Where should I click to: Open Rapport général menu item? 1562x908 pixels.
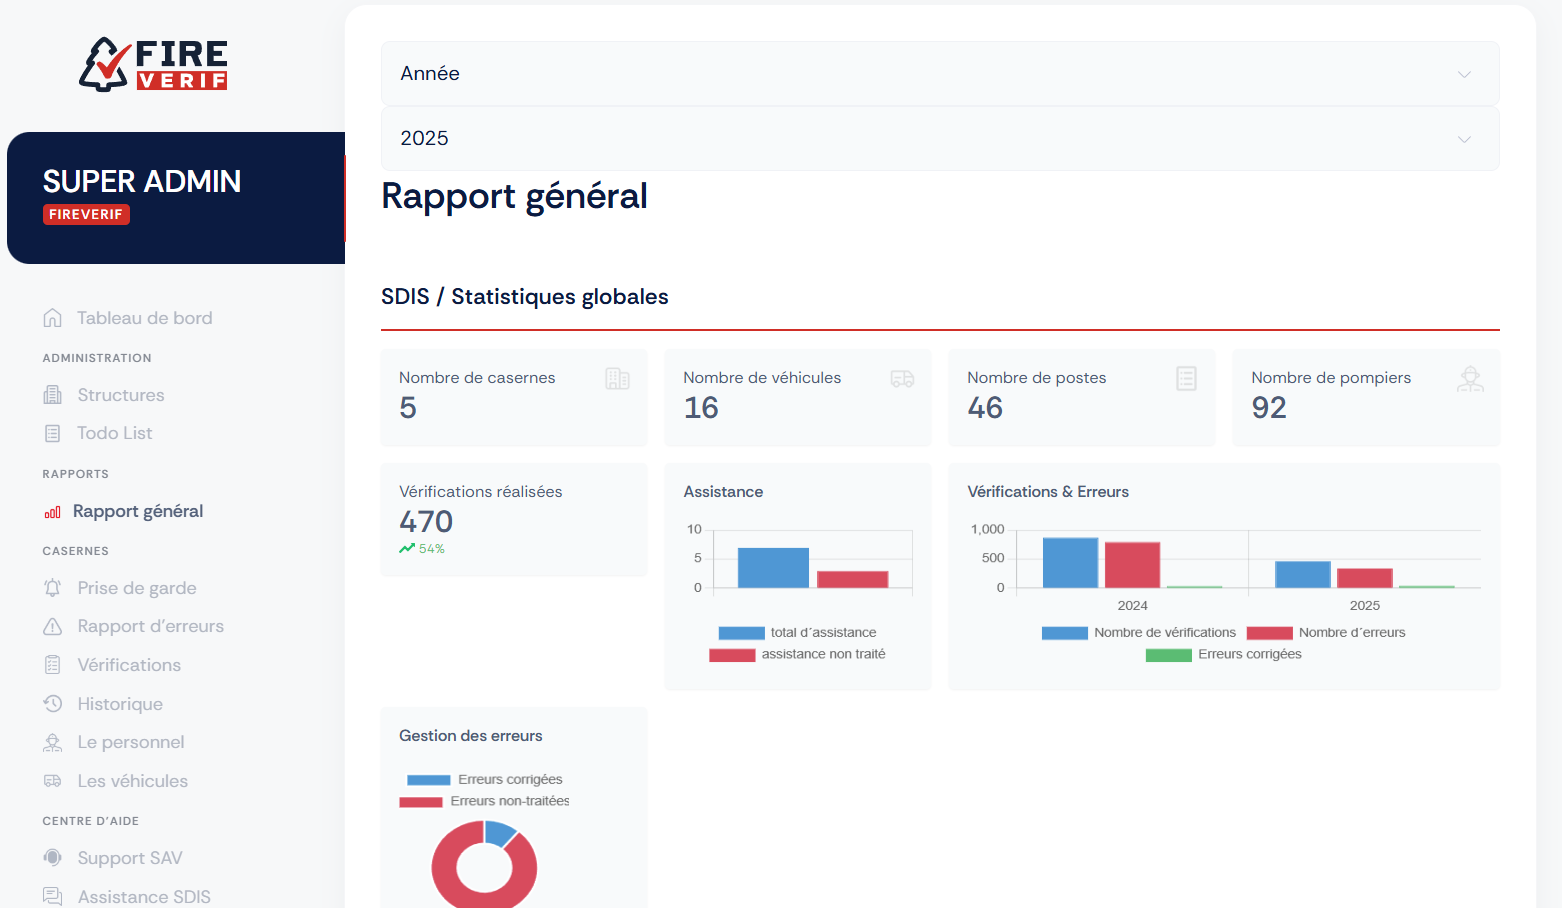(x=138, y=512)
